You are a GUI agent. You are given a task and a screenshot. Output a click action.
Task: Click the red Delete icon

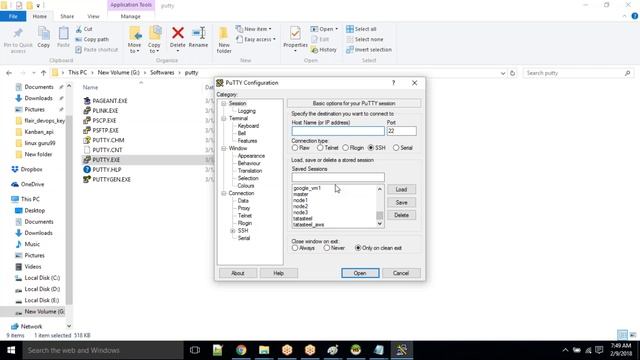pos(178,33)
